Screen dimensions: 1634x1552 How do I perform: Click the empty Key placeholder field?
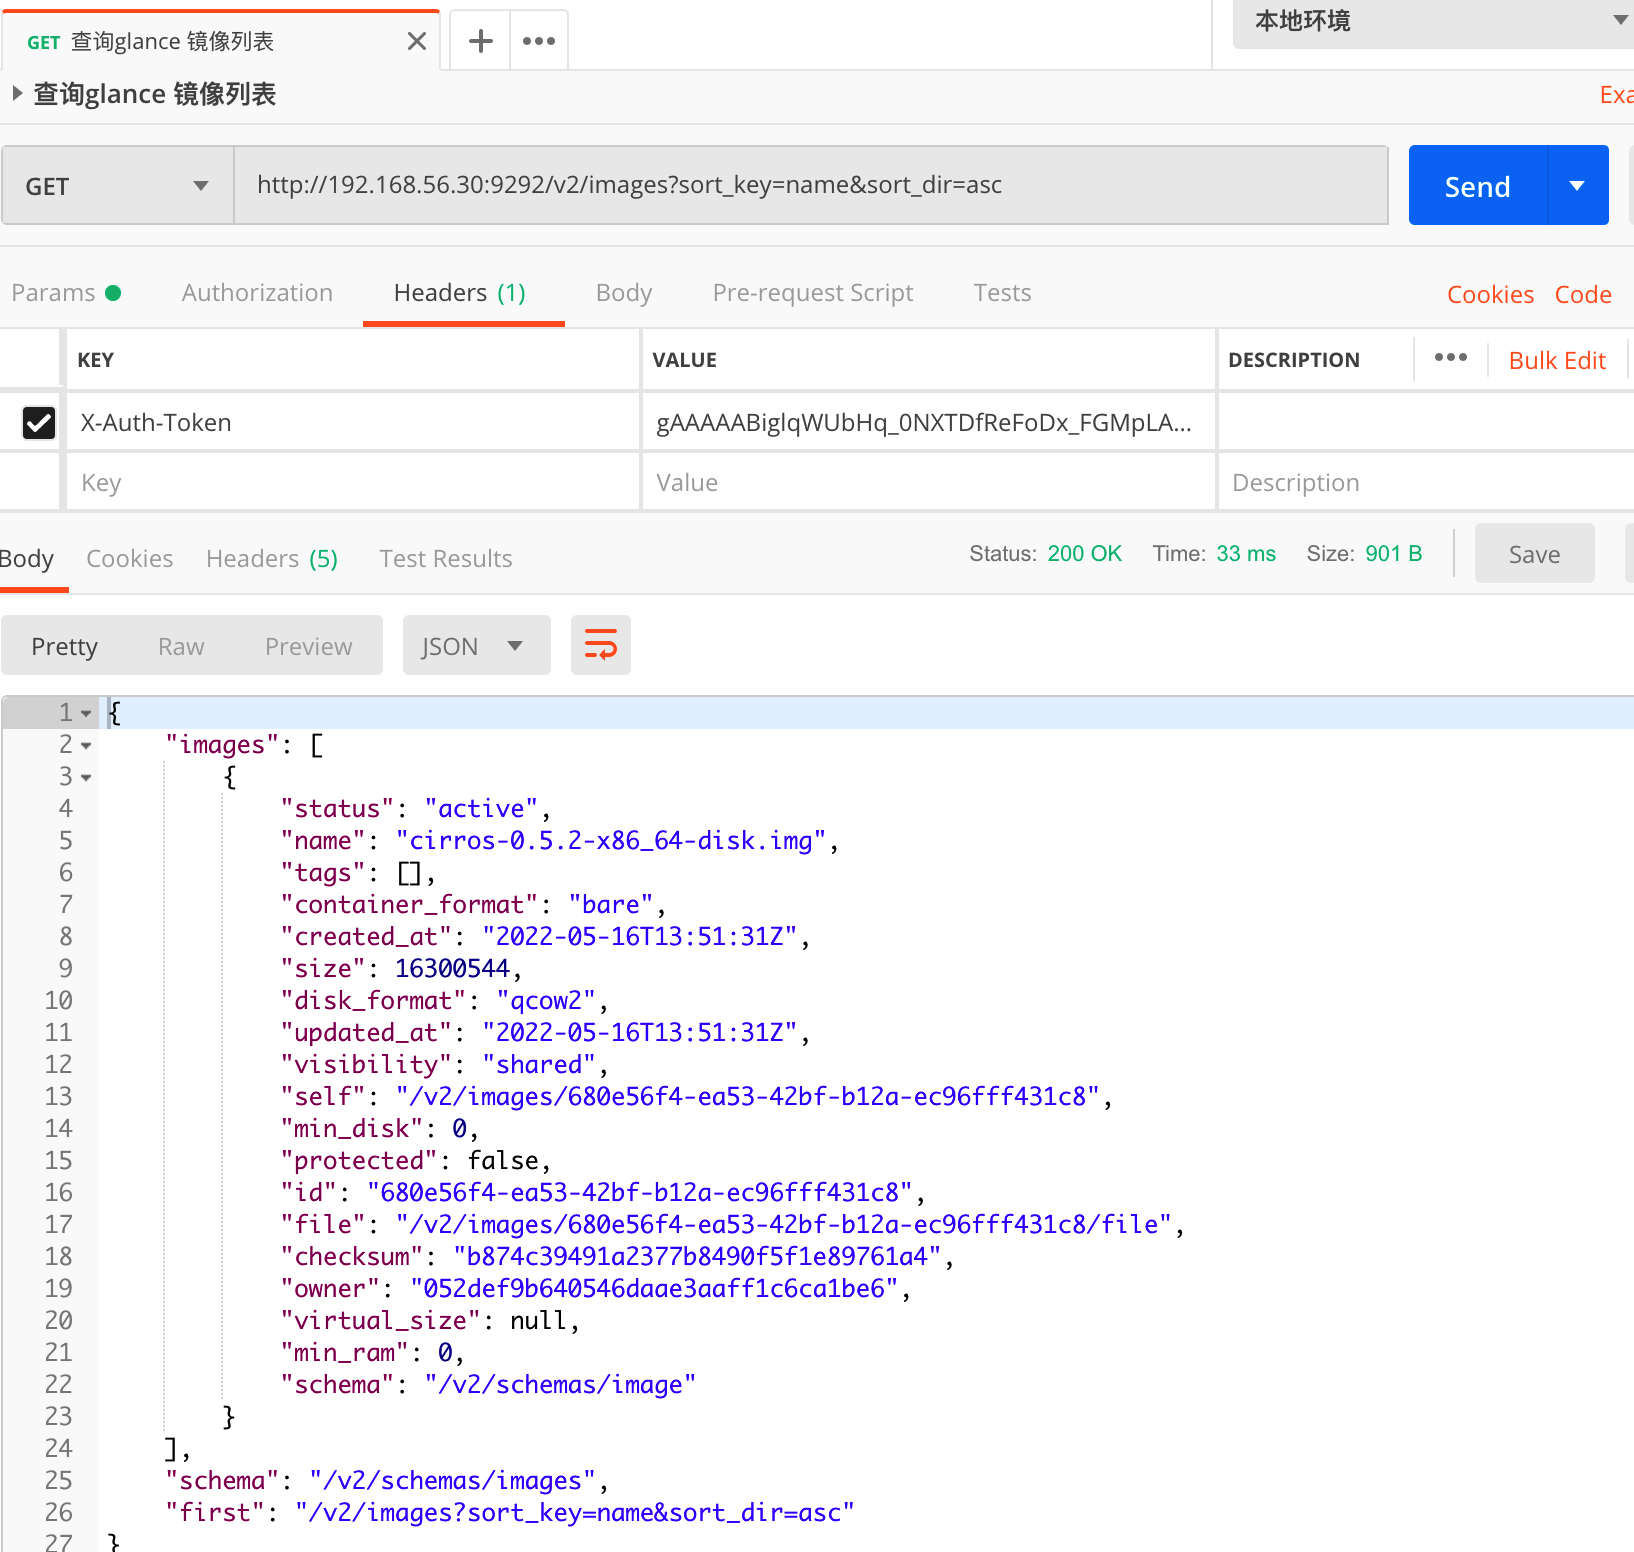(353, 483)
